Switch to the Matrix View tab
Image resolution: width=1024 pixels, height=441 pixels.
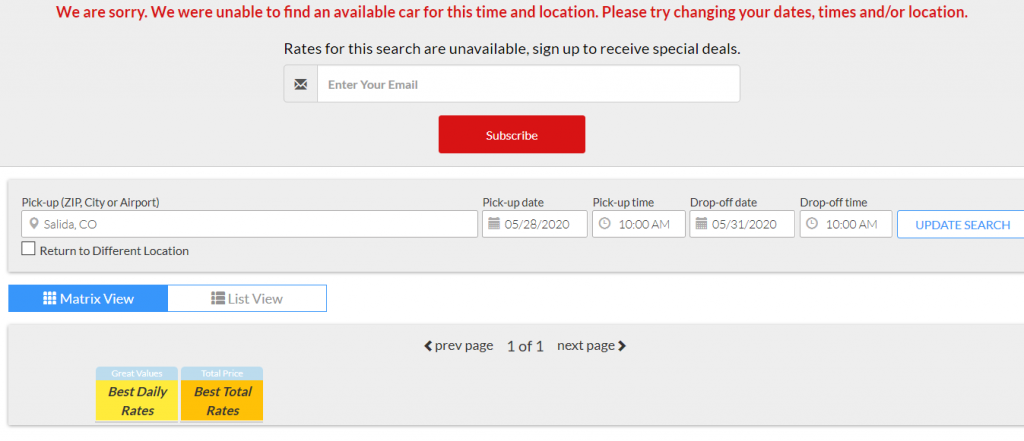(x=88, y=299)
